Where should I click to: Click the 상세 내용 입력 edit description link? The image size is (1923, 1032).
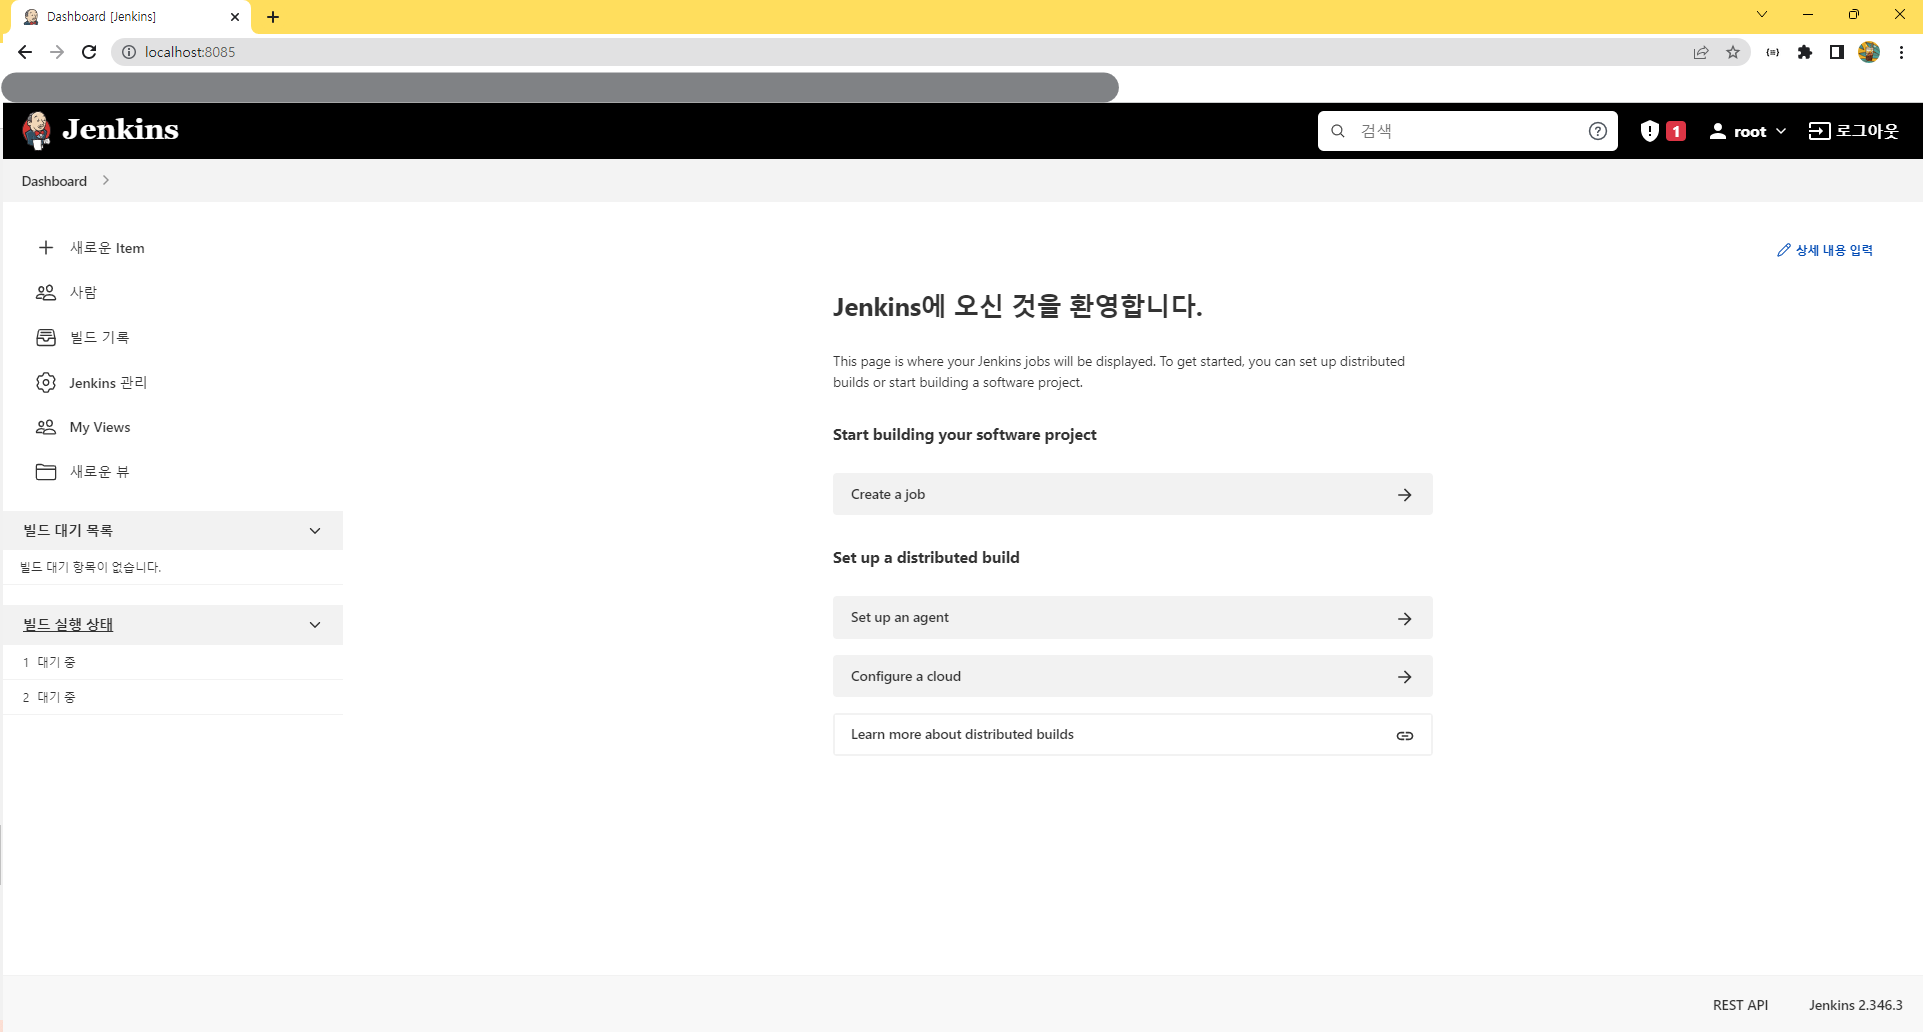tap(1825, 250)
